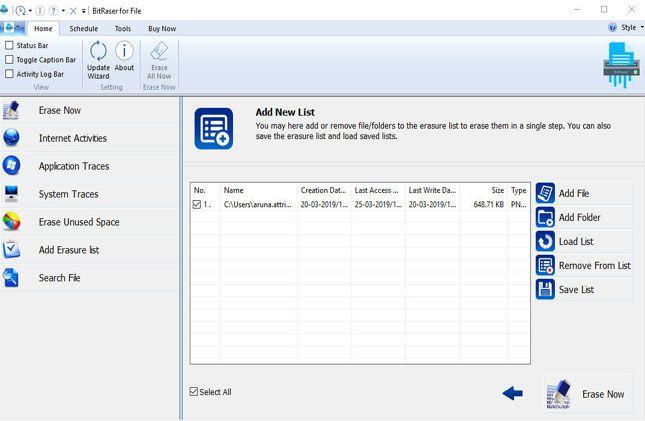Image resolution: width=645 pixels, height=421 pixels.
Task: Click Remove From List icon
Action: (x=546, y=265)
